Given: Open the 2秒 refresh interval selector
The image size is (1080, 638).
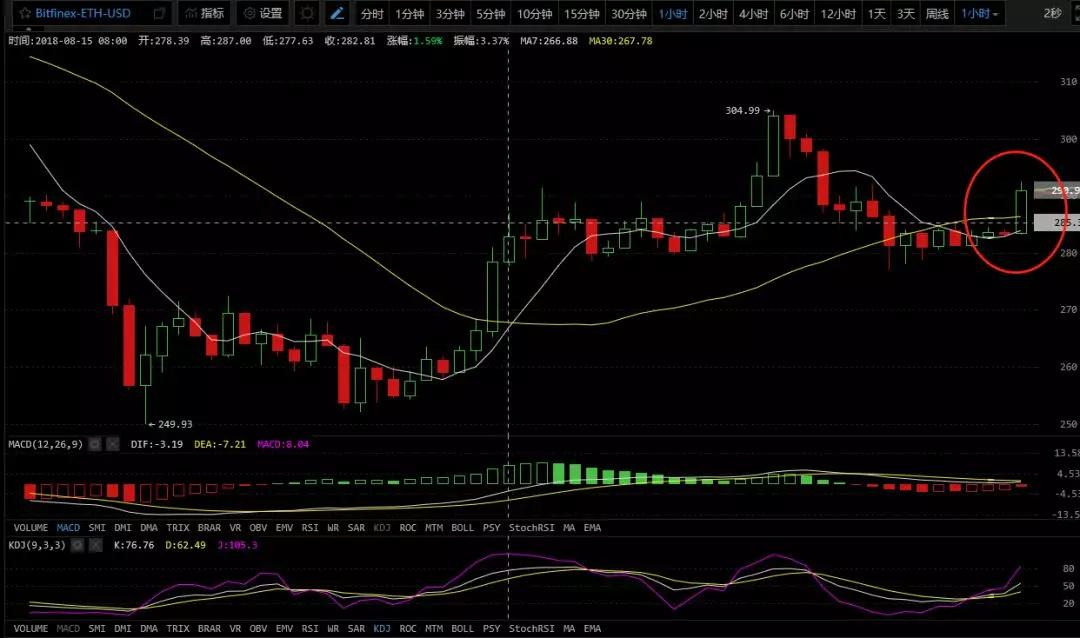Looking at the screenshot, I should pyautogui.click(x=1052, y=14).
